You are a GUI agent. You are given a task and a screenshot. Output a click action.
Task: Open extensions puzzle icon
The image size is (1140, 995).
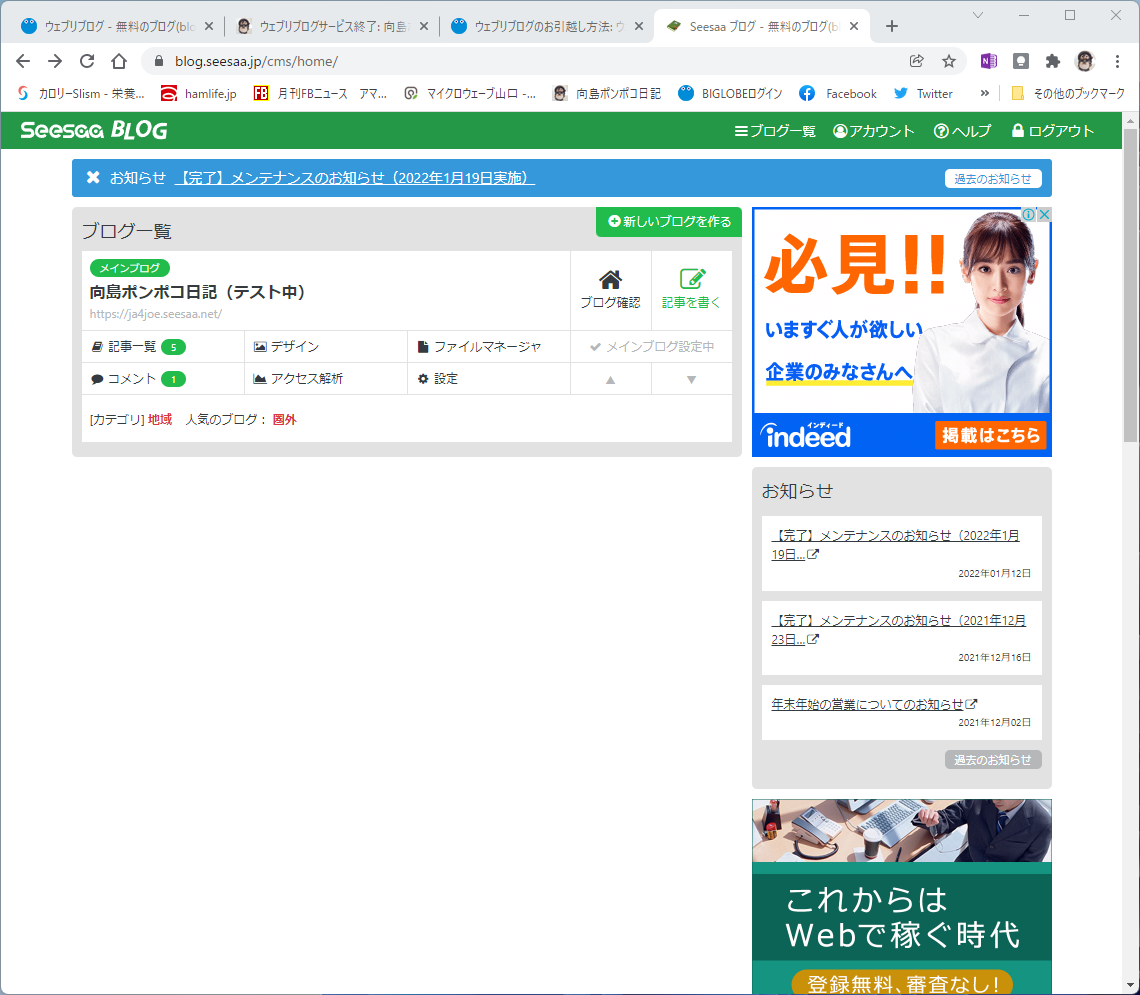[1053, 61]
